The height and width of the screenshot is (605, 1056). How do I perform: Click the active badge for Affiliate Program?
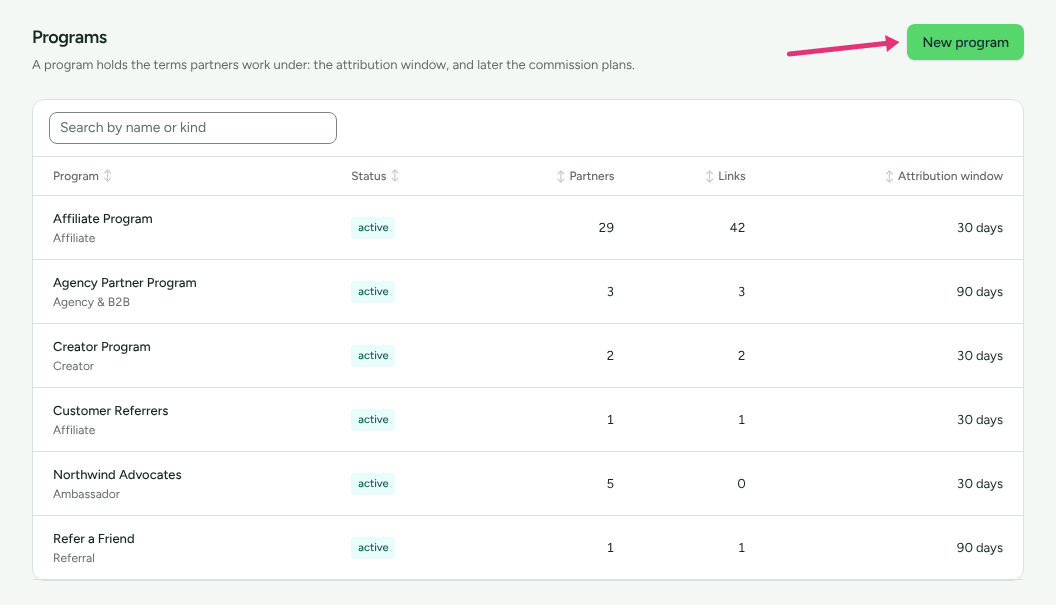(x=373, y=228)
